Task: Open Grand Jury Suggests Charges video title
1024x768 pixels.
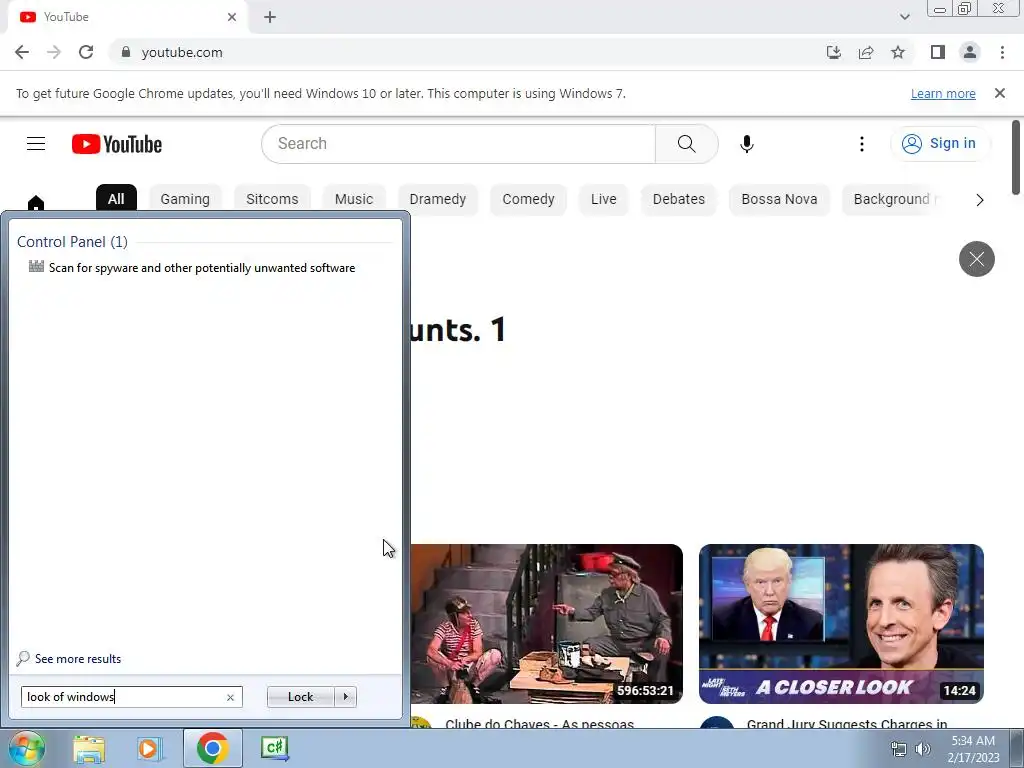Action: tap(846, 724)
